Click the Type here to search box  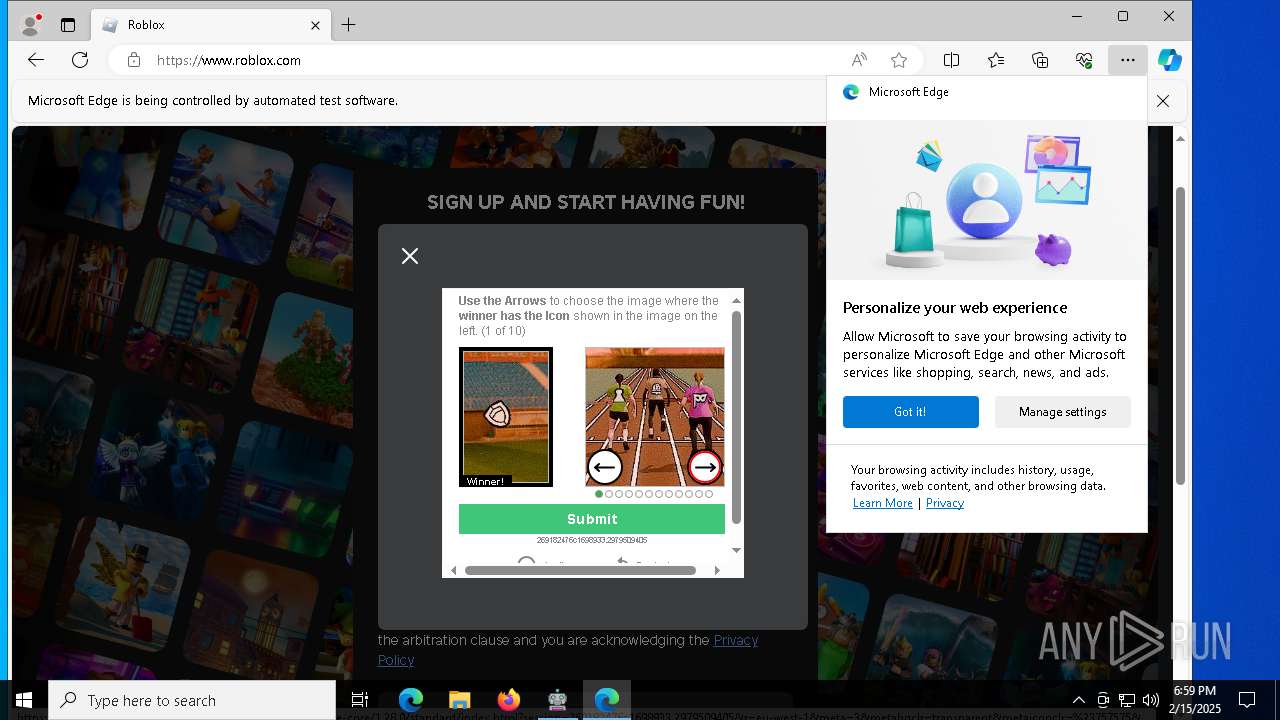[192, 700]
